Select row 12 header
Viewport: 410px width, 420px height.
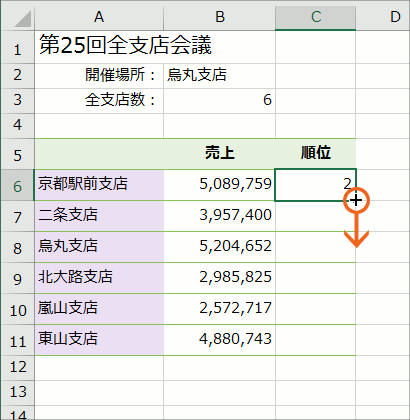tap(17, 368)
